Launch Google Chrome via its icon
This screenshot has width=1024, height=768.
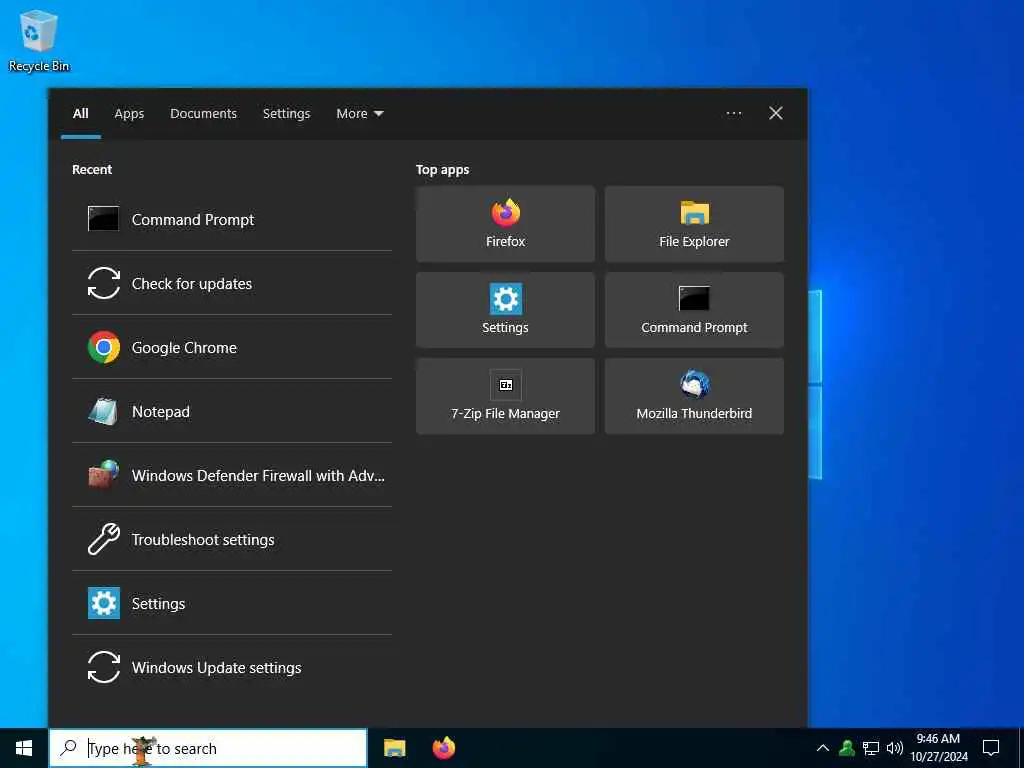[104, 347]
